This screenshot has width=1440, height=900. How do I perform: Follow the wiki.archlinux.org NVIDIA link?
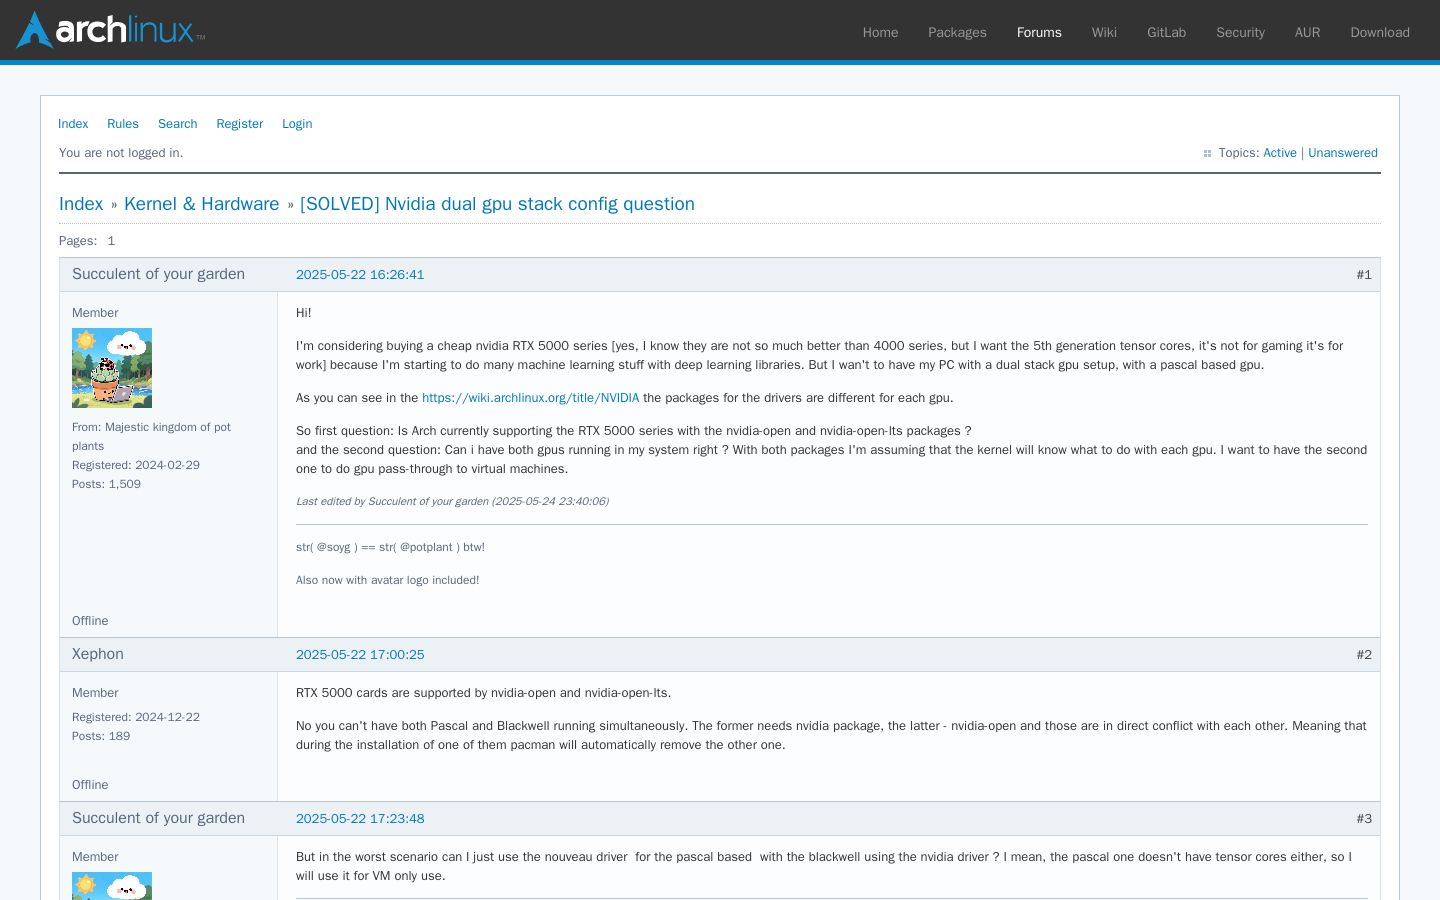[x=530, y=398]
